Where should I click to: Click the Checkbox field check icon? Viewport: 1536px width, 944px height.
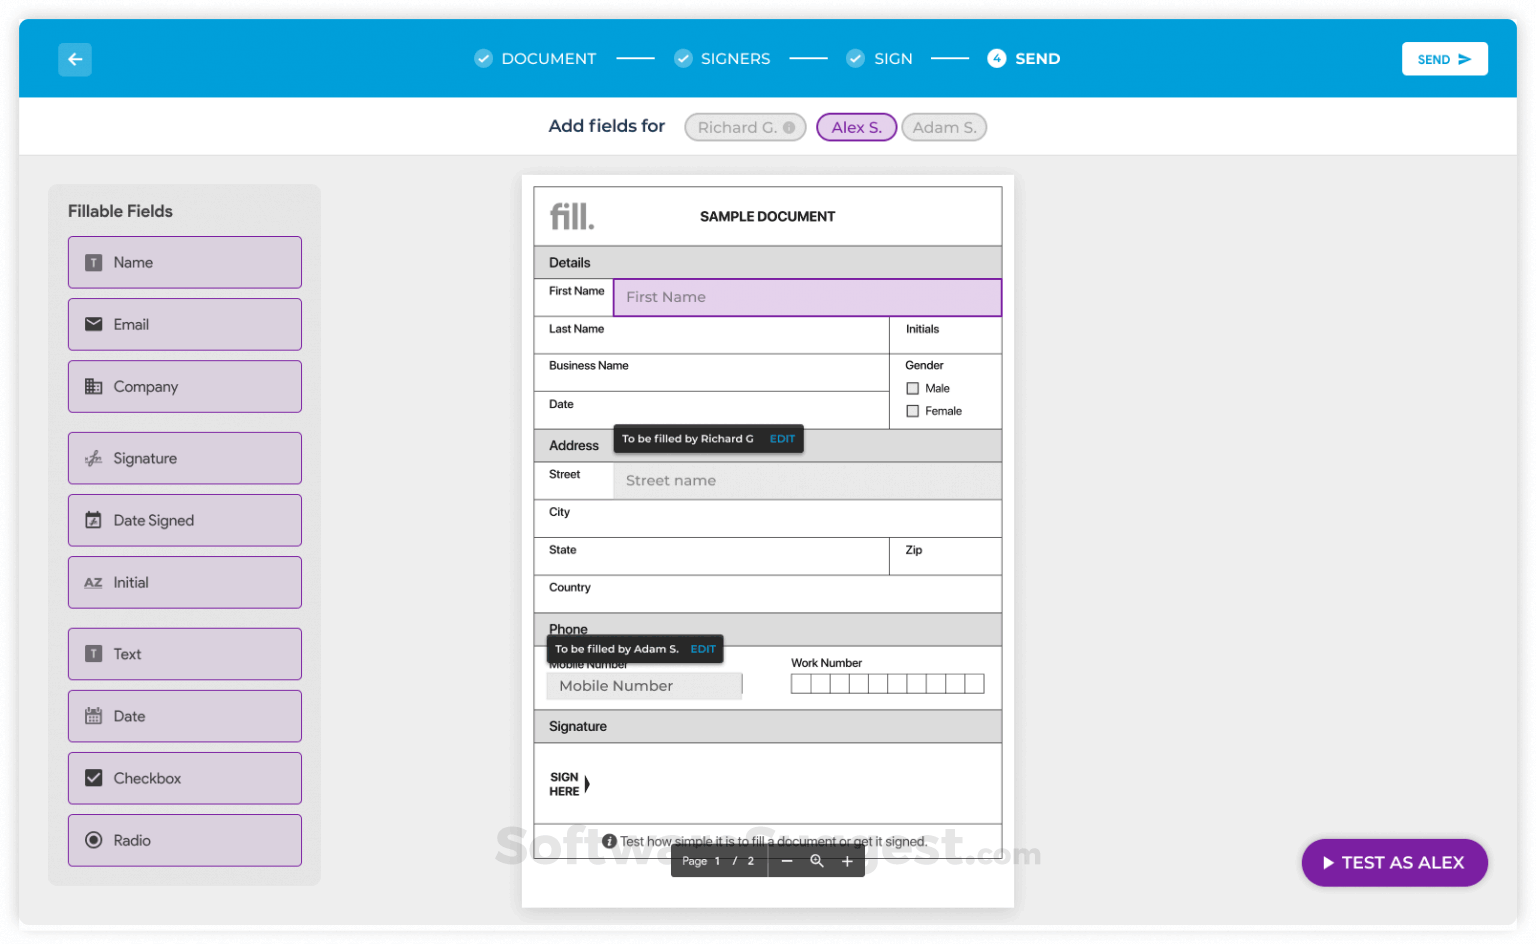(x=93, y=778)
